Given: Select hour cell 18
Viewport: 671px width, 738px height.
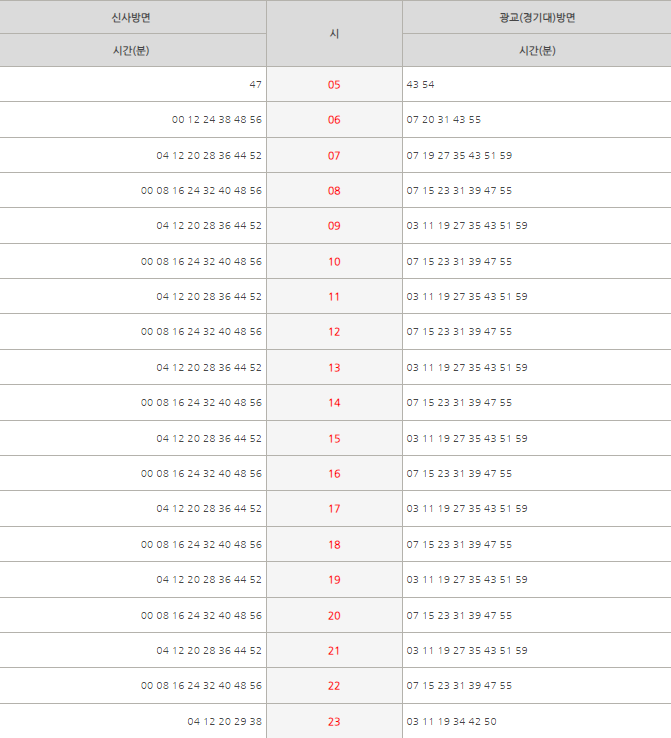Looking at the screenshot, I should [334, 544].
